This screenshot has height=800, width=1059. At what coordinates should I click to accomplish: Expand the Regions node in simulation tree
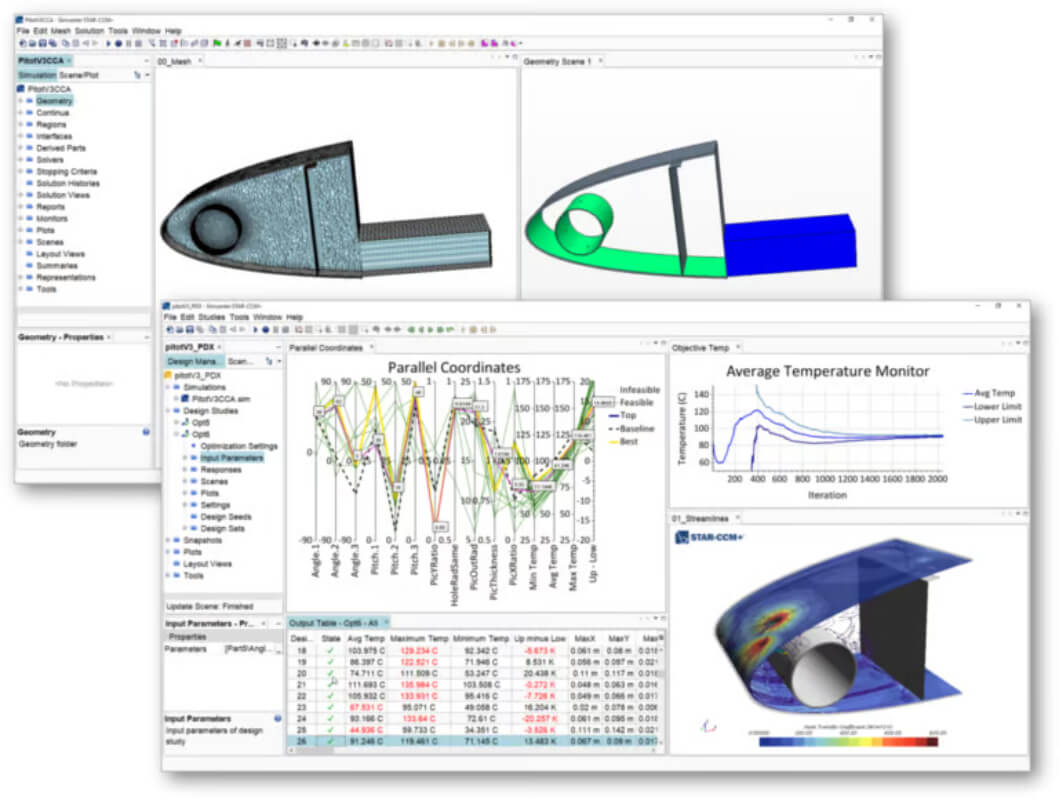point(20,124)
